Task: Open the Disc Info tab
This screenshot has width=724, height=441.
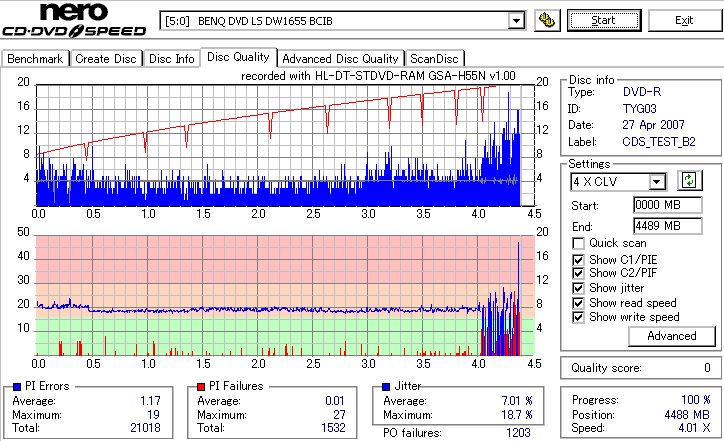Action: pos(171,59)
